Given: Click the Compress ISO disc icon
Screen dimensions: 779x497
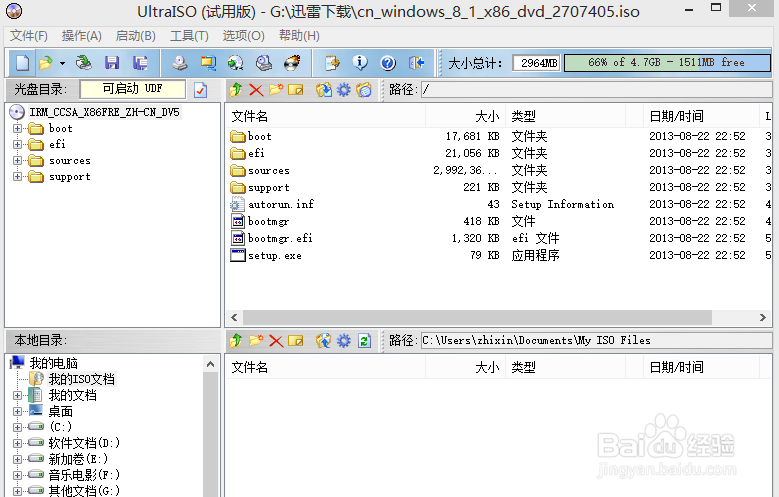Looking at the screenshot, I should tap(235, 63).
